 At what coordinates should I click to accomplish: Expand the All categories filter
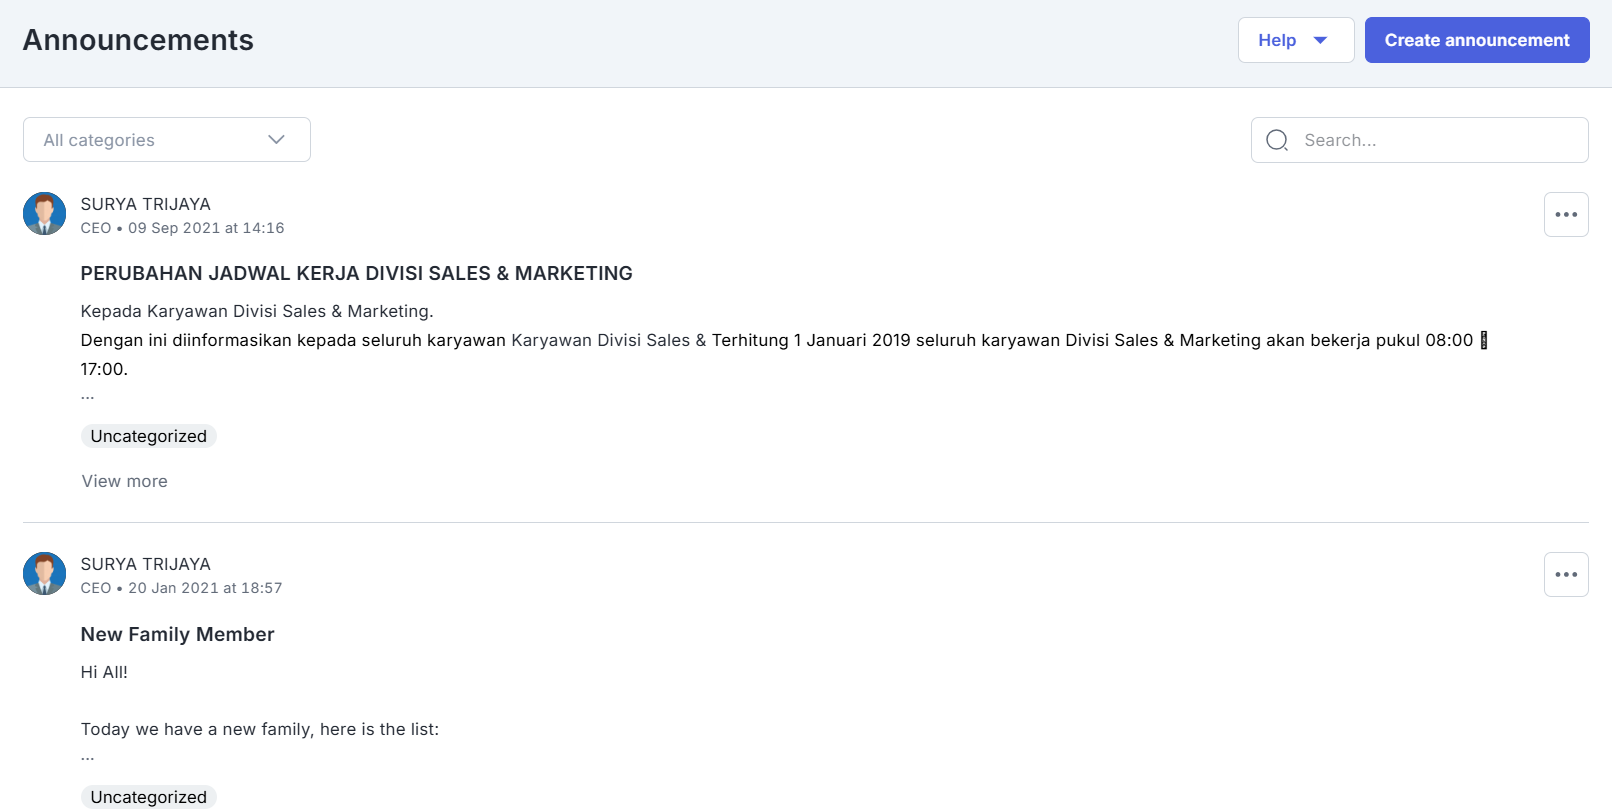click(166, 140)
